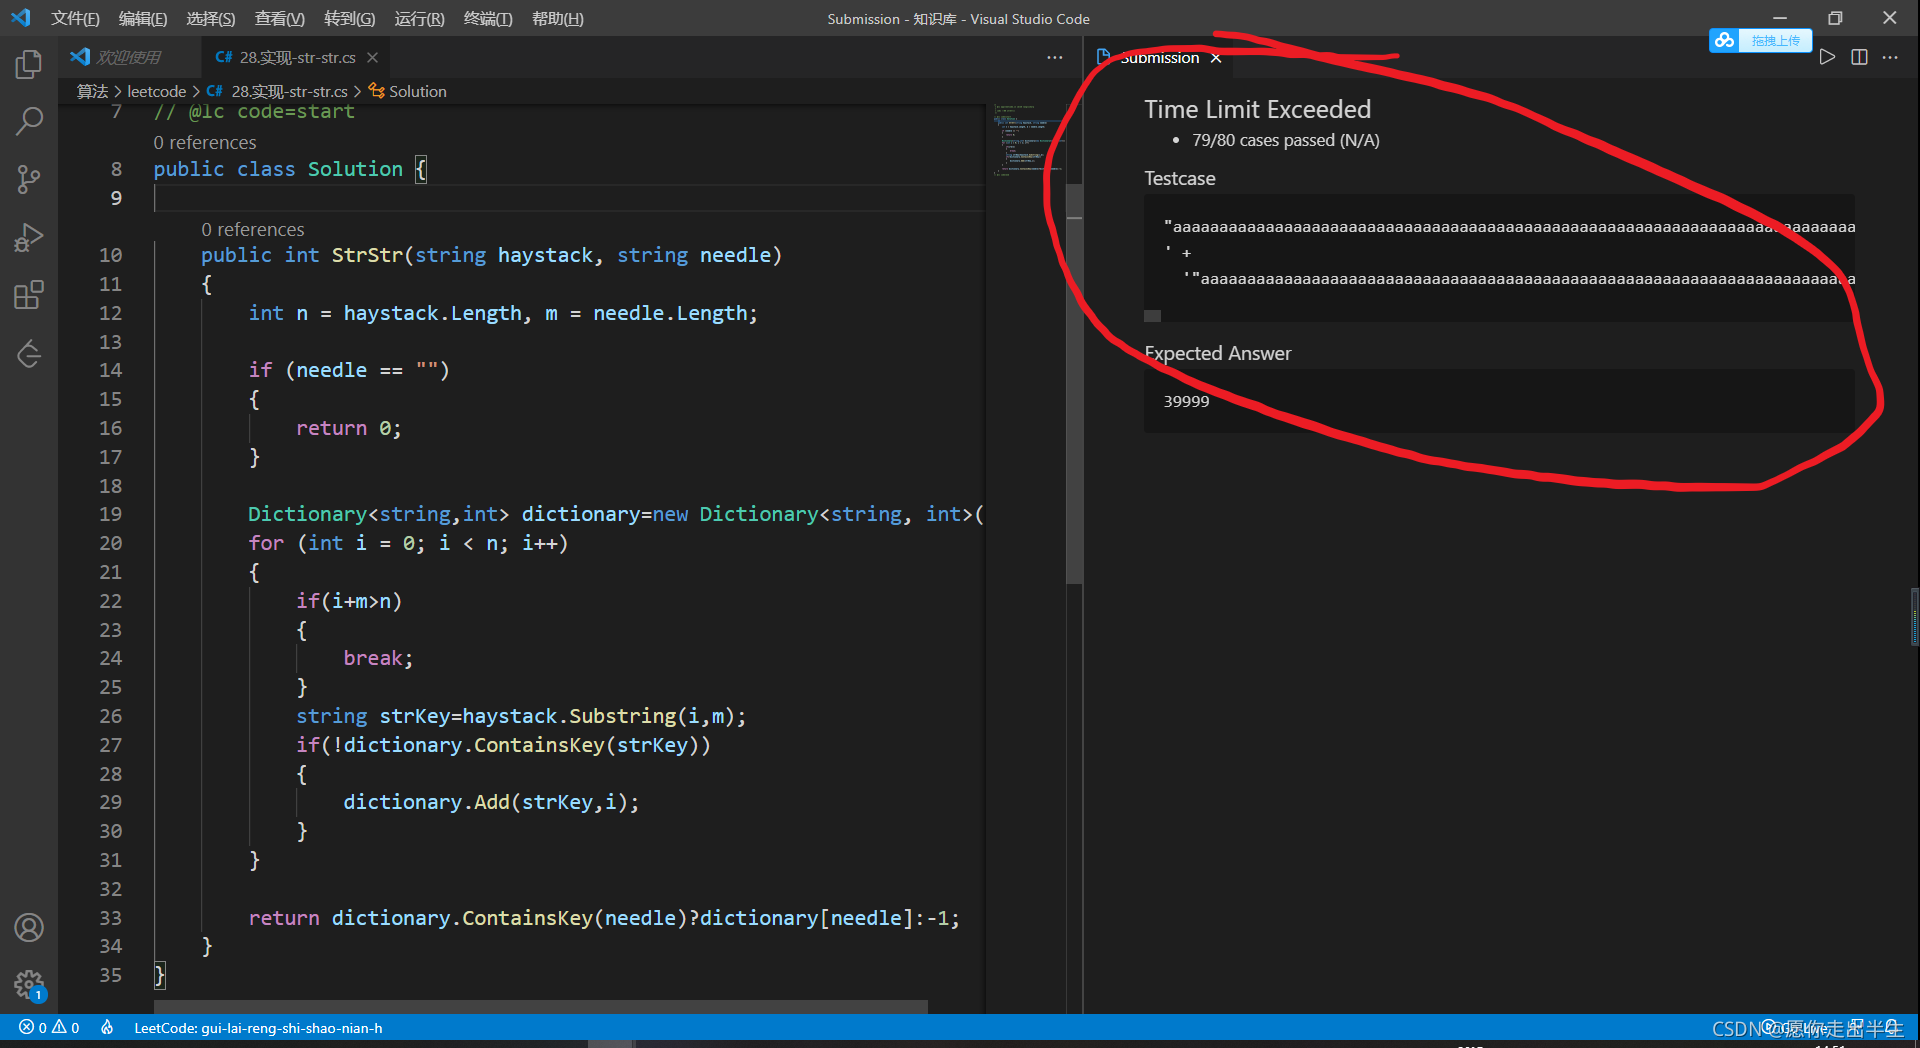
Task: Click the editor horizontal scrollbar at bottom
Action: coord(540,1006)
